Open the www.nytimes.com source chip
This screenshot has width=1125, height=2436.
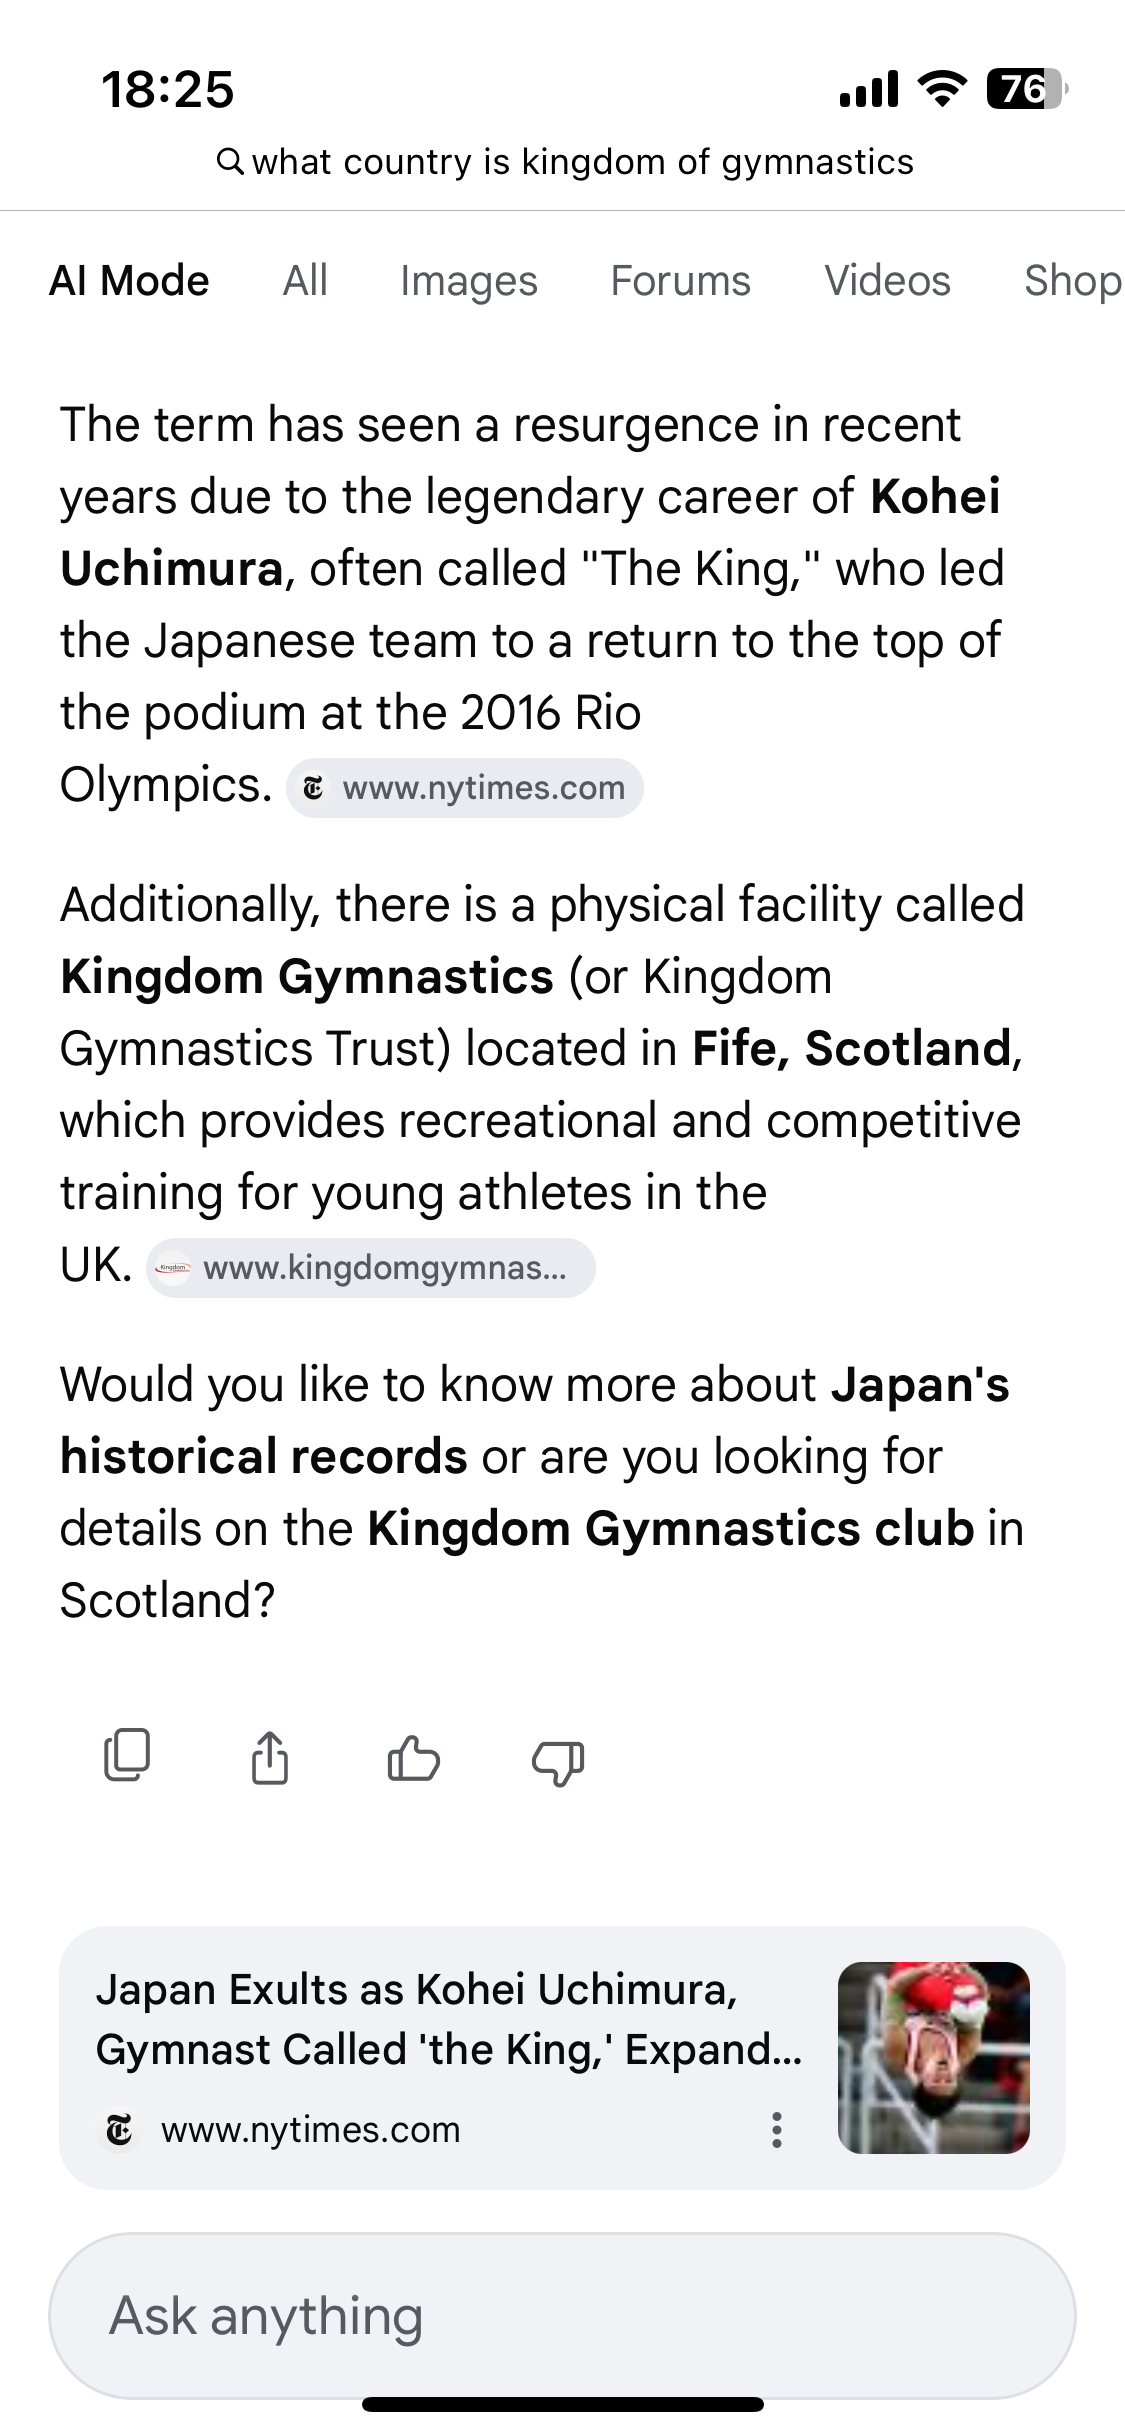[465, 788]
